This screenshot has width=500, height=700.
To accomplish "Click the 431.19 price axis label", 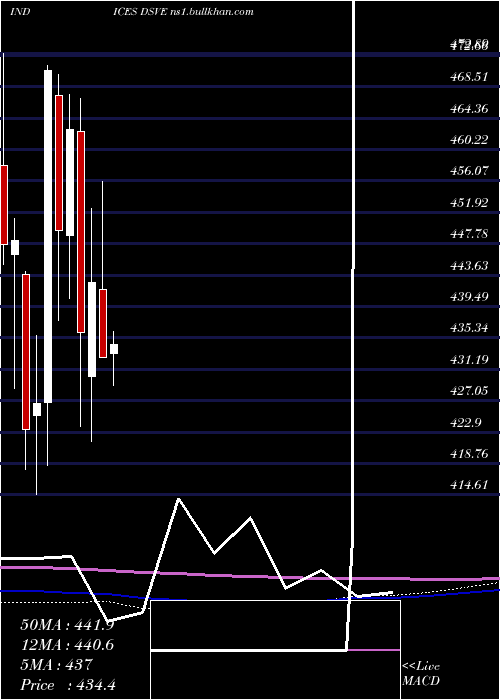I will pyautogui.click(x=469, y=359).
